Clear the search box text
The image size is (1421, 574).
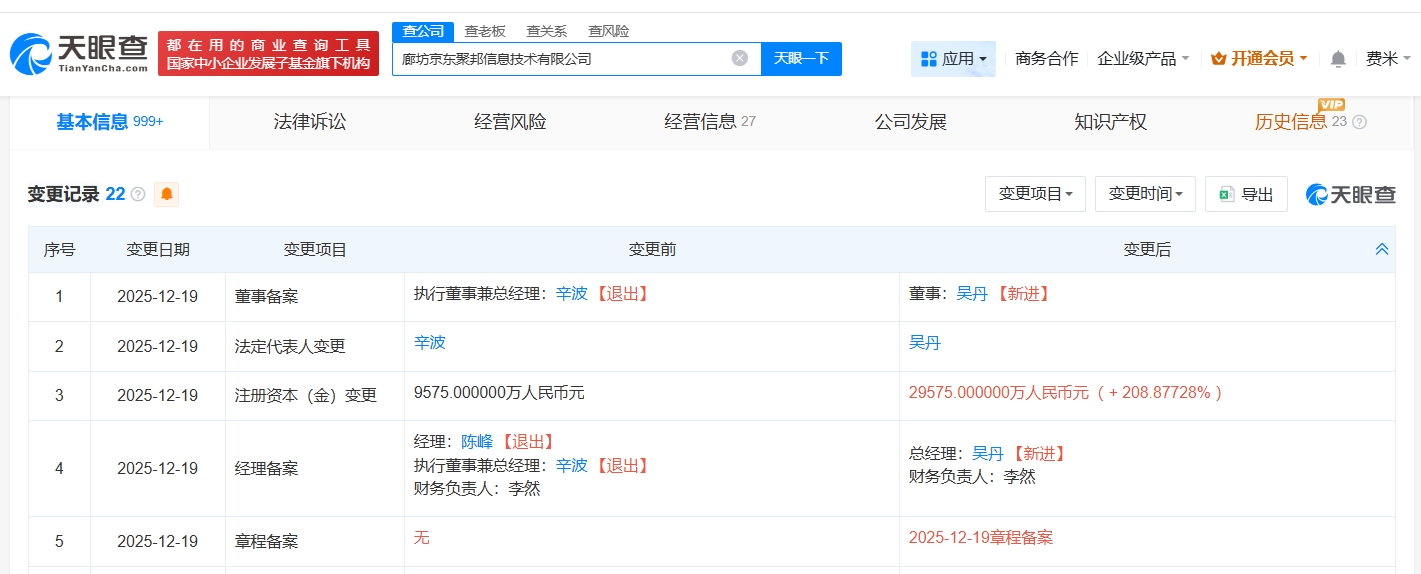pyautogui.click(x=739, y=58)
